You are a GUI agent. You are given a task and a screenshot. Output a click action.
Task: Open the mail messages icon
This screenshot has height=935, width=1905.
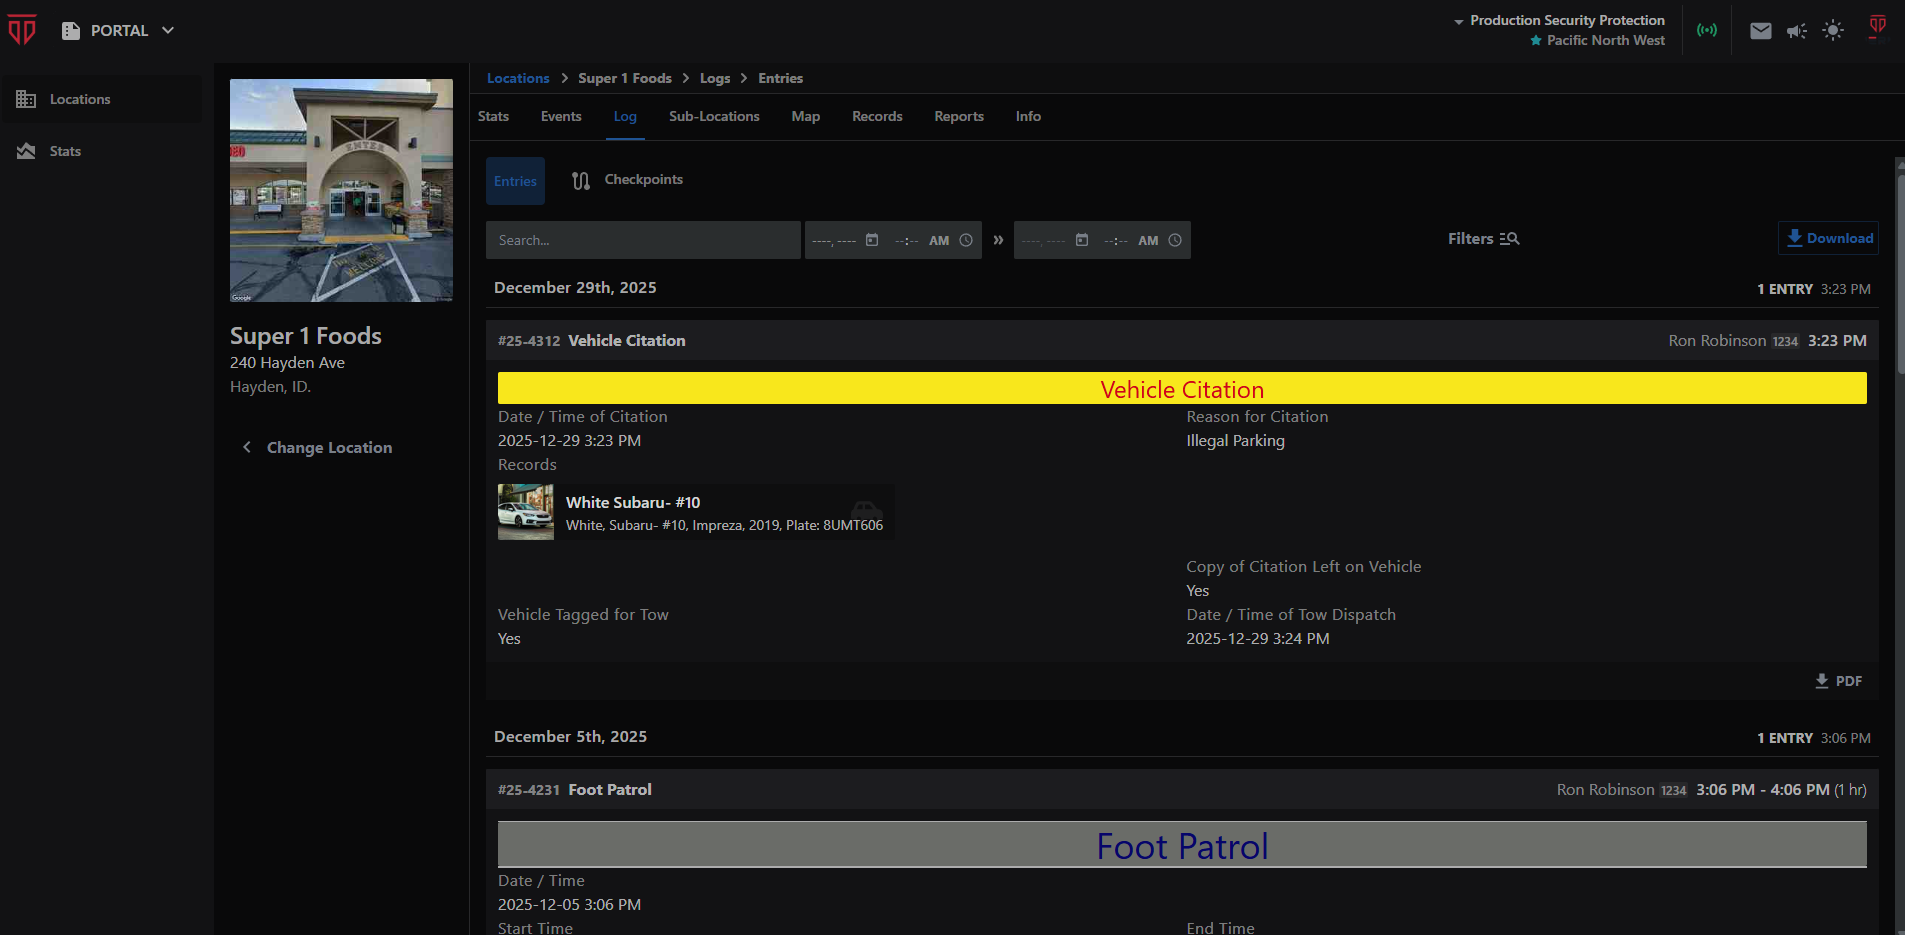[x=1761, y=31]
